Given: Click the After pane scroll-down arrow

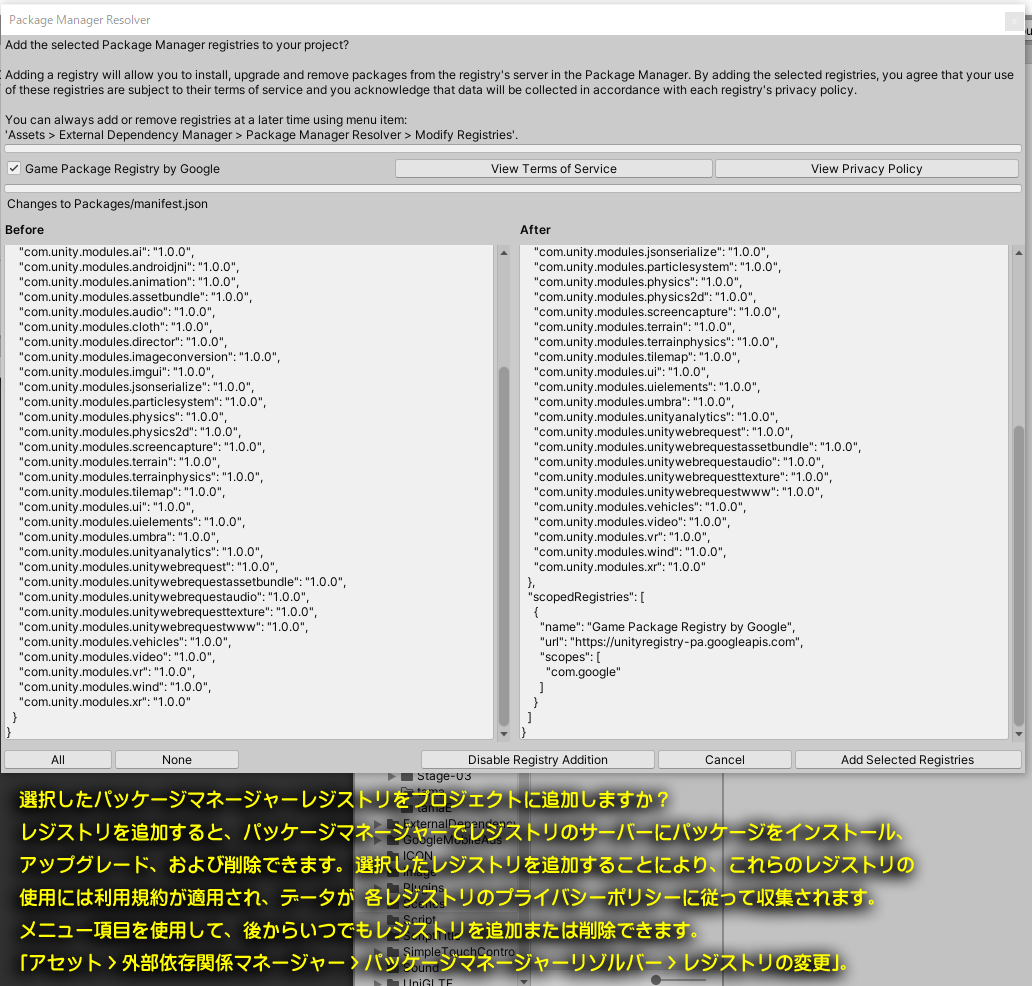Looking at the screenshot, I should 1019,733.
